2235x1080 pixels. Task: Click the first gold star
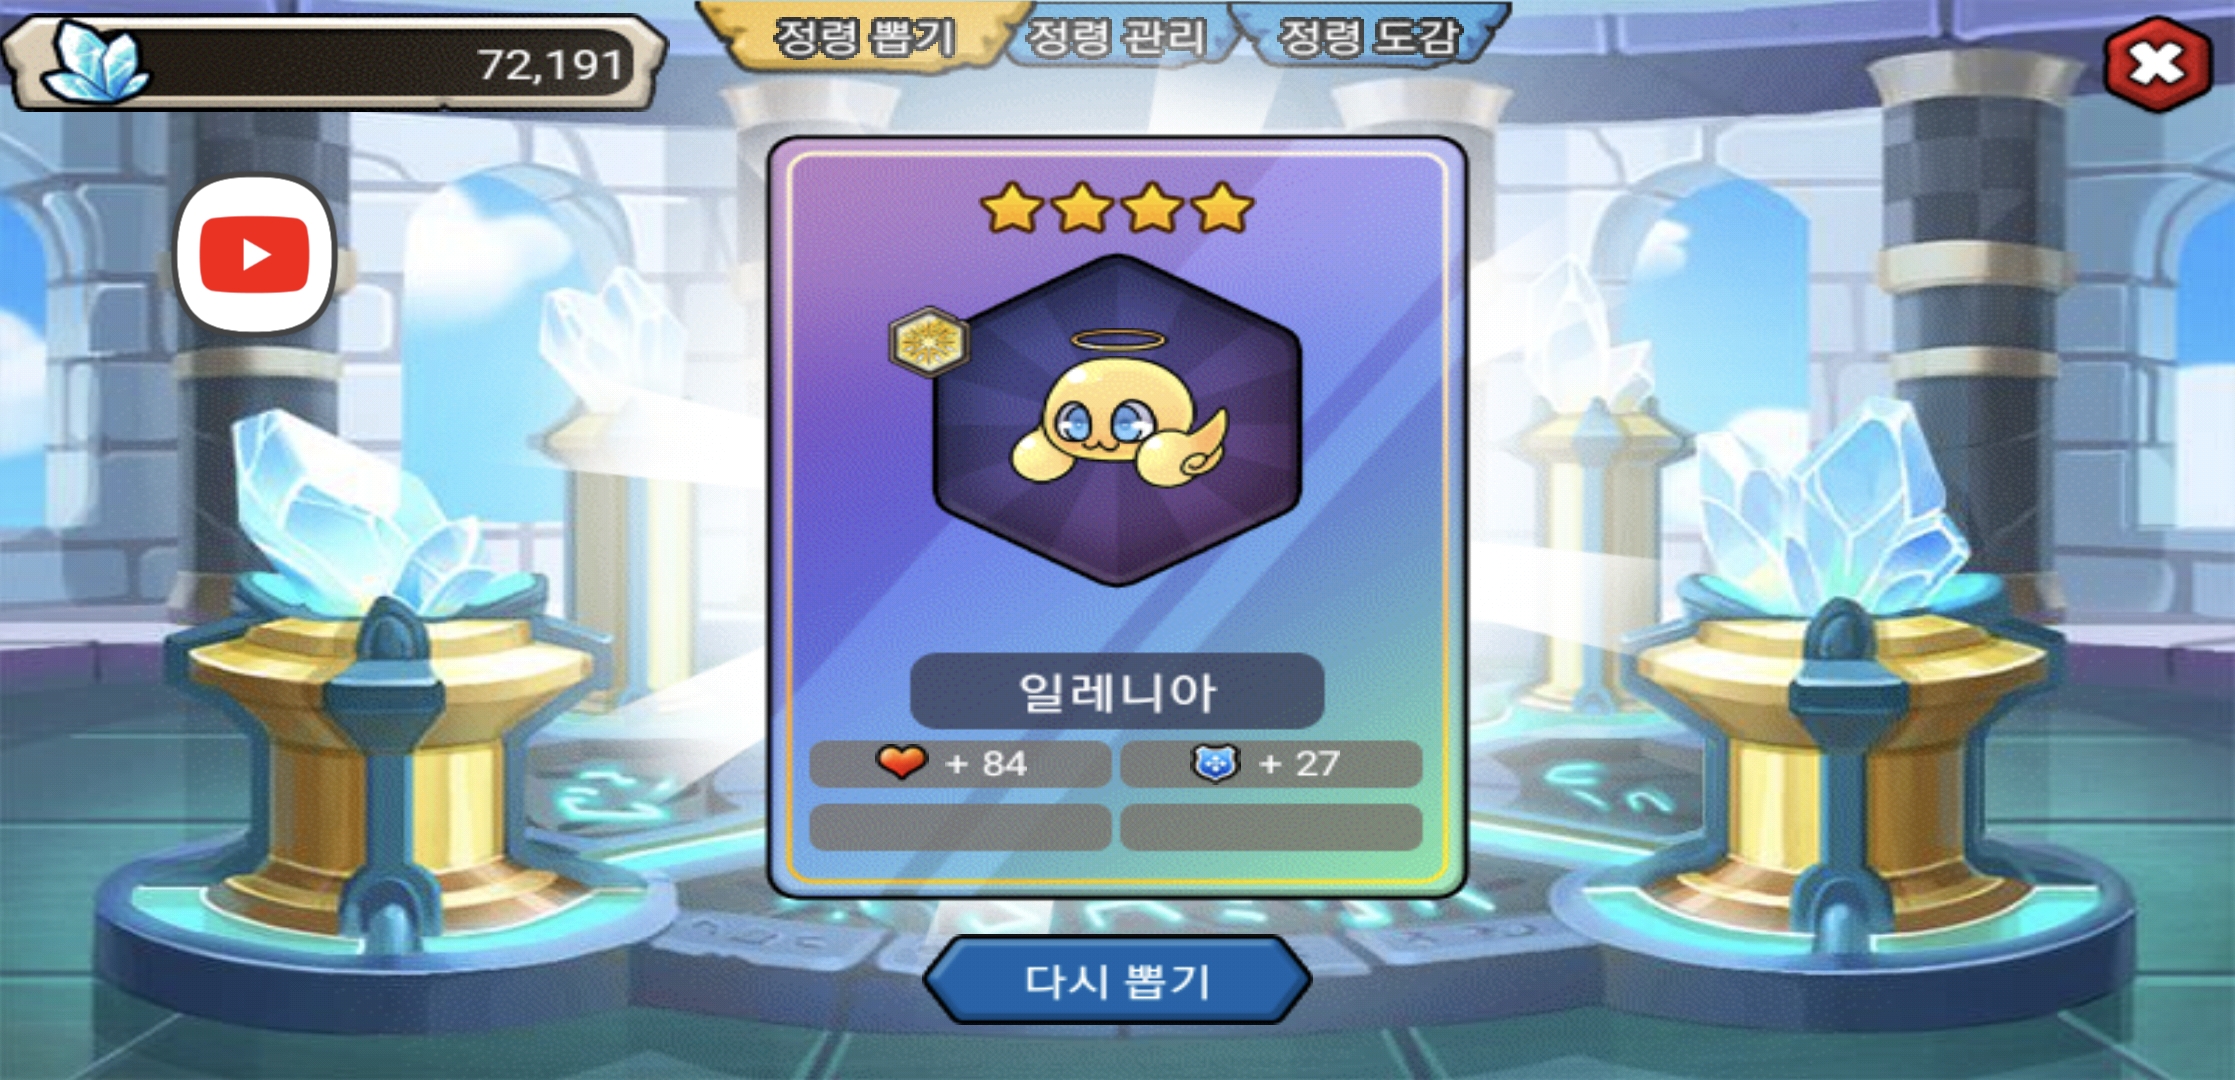(1012, 208)
